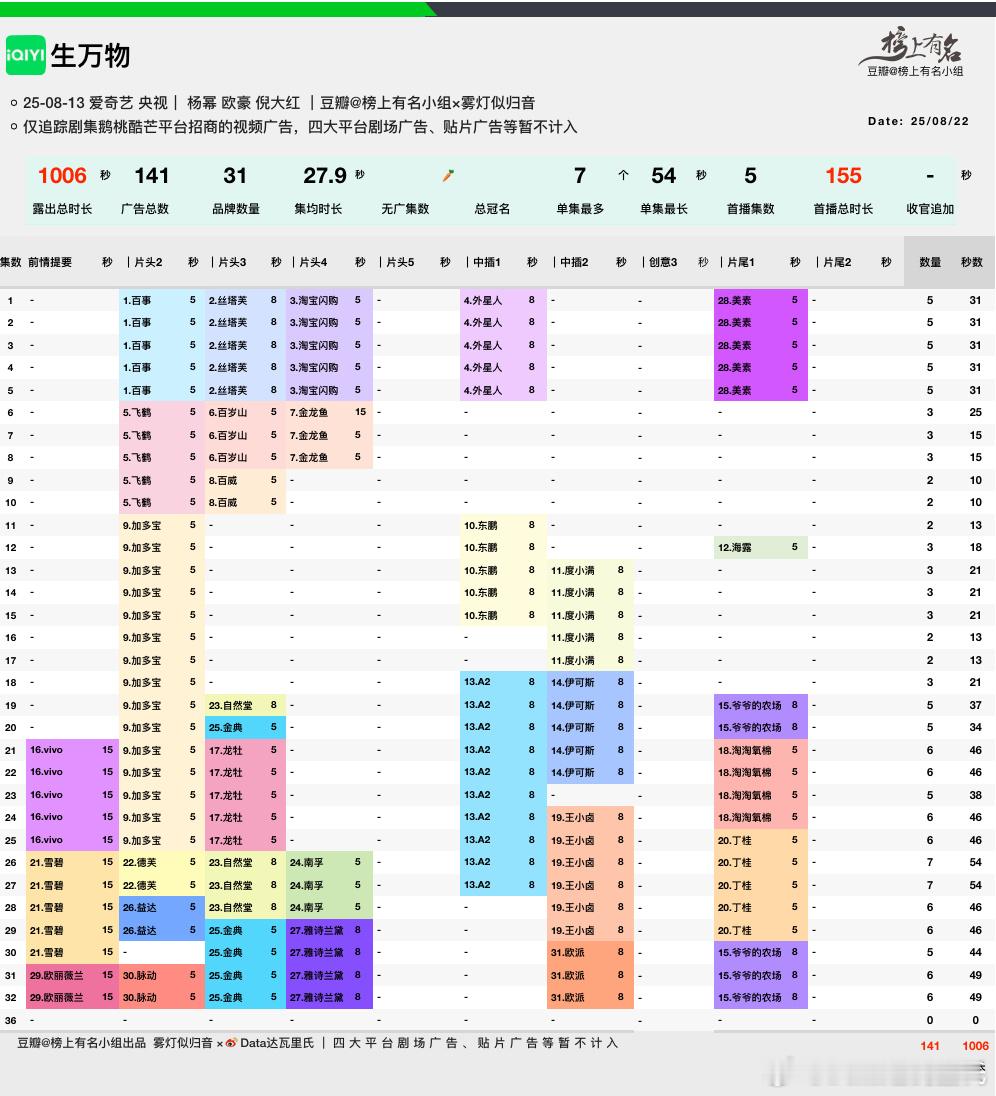Click the red 141 total in the footer
The width and height of the screenshot is (996, 1096).
[x=930, y=1046]
